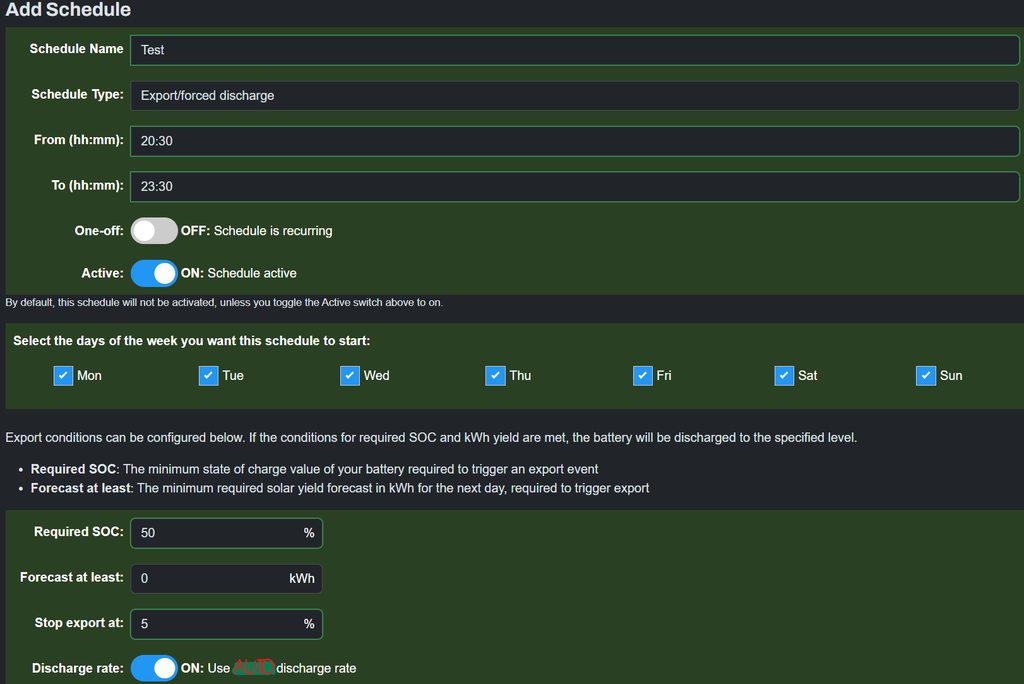Open the Schedule Type dropdown
1024x684 pixels.
(x=574, y=96)
